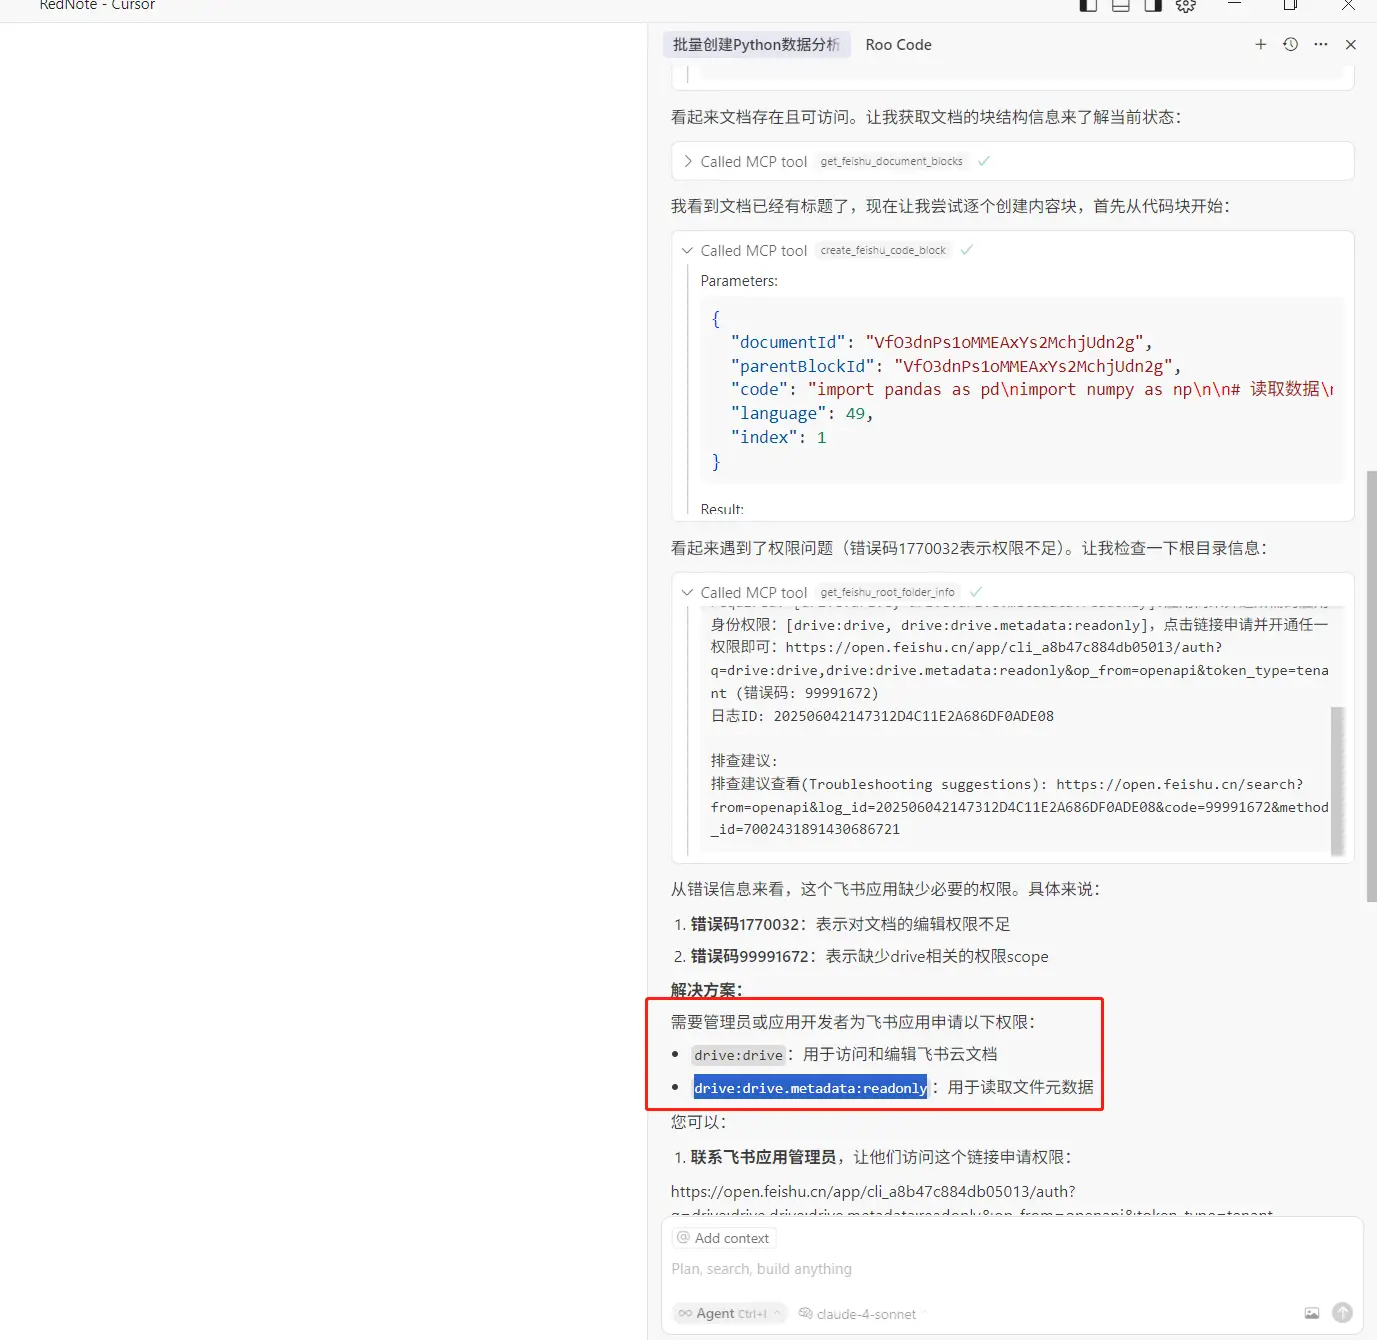The image size is (1377, 1340).
Task: Click the get_feishu_document_blocks tool name tag
Action: point(891,161)
